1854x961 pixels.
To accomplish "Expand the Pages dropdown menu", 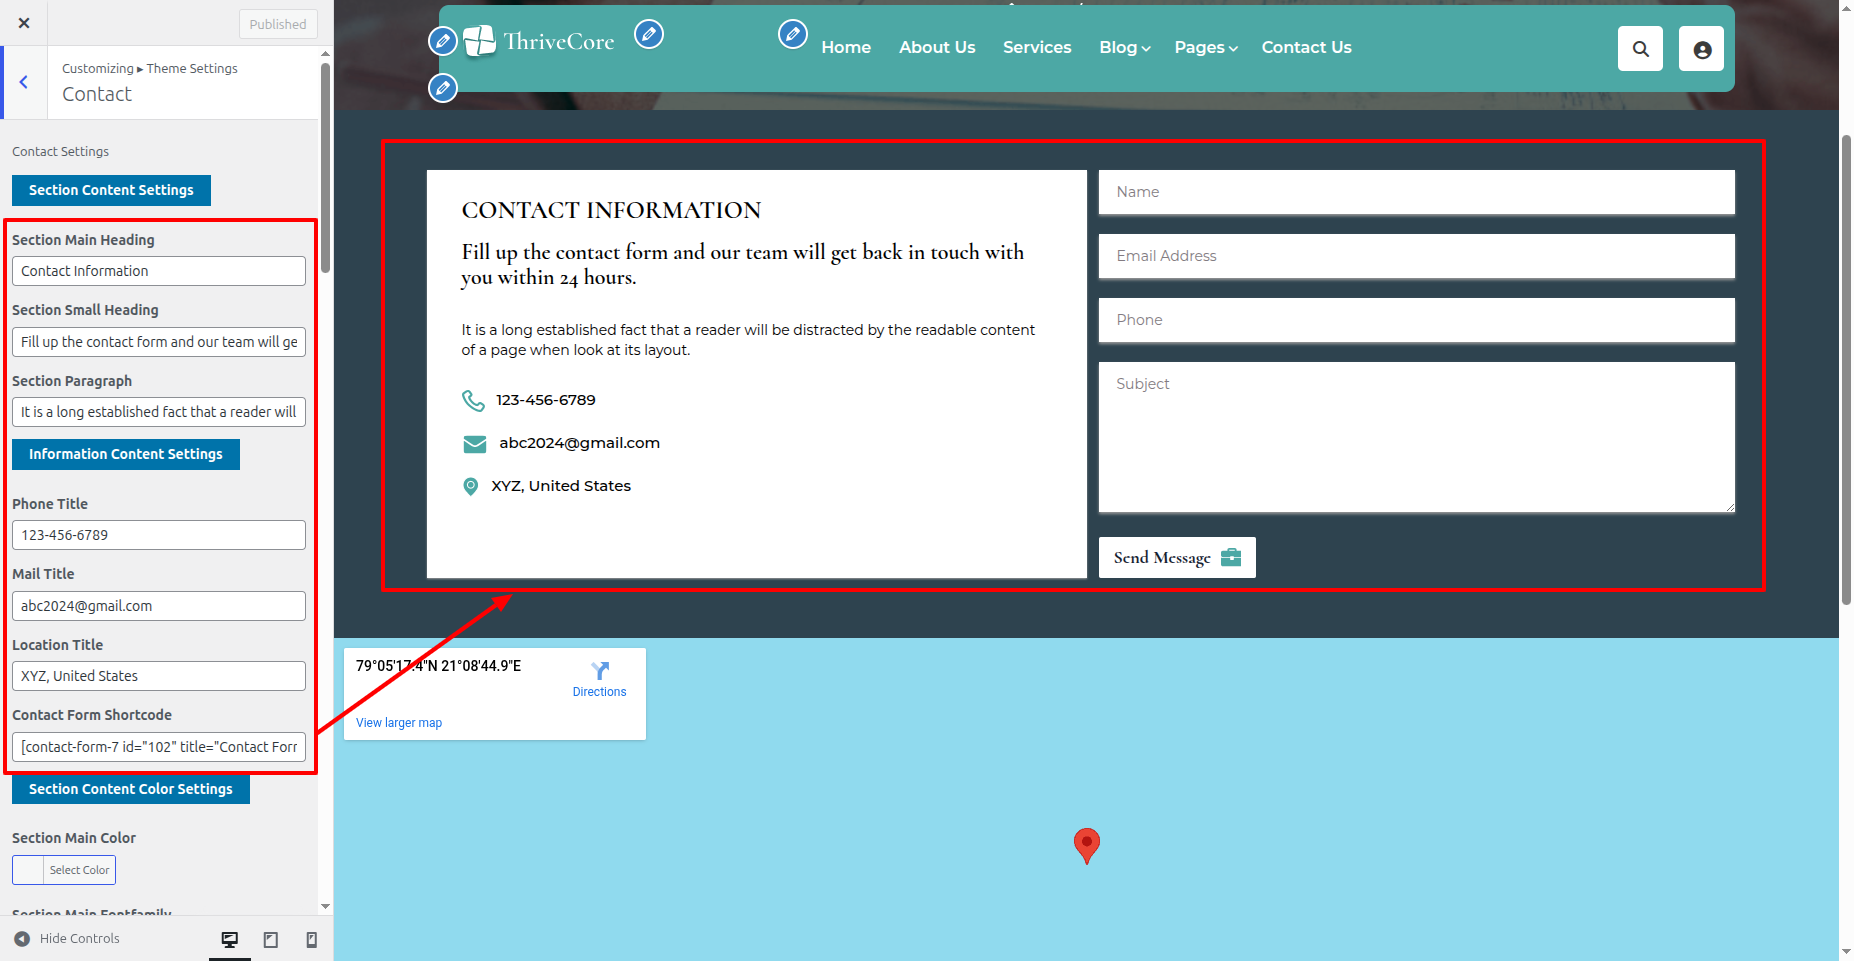I will 1205,47.
